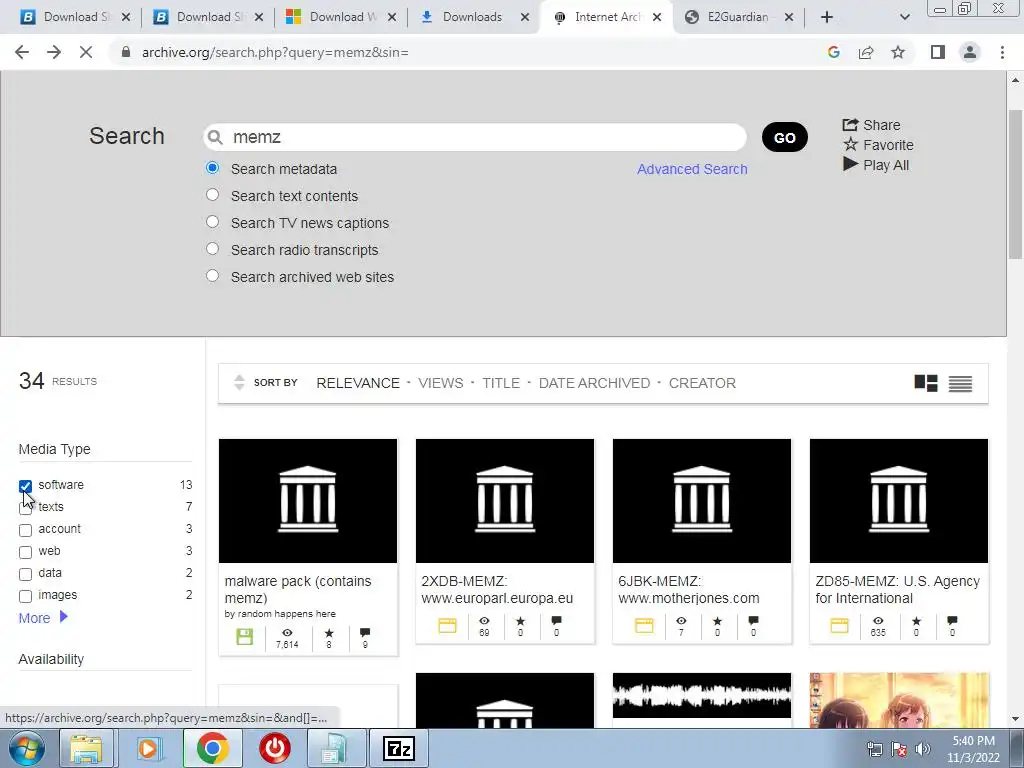Open 7-Zip from taskbar

398,748
